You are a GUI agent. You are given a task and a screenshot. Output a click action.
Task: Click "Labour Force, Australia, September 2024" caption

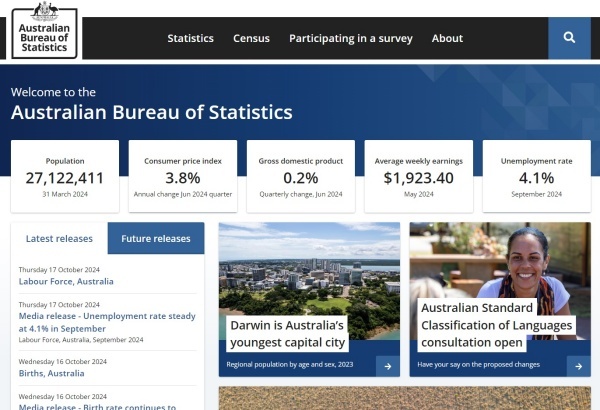pyautogui.click(x=81, y=340)
